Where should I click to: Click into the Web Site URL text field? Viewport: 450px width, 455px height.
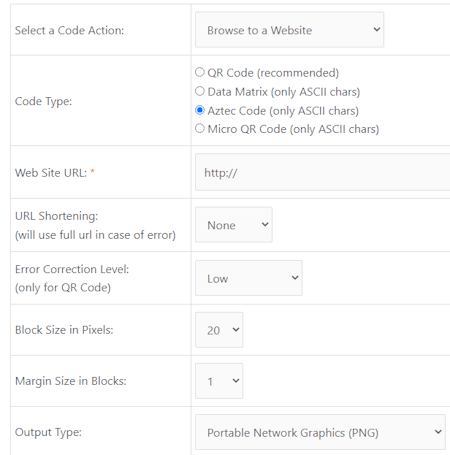tap(323, 172)
